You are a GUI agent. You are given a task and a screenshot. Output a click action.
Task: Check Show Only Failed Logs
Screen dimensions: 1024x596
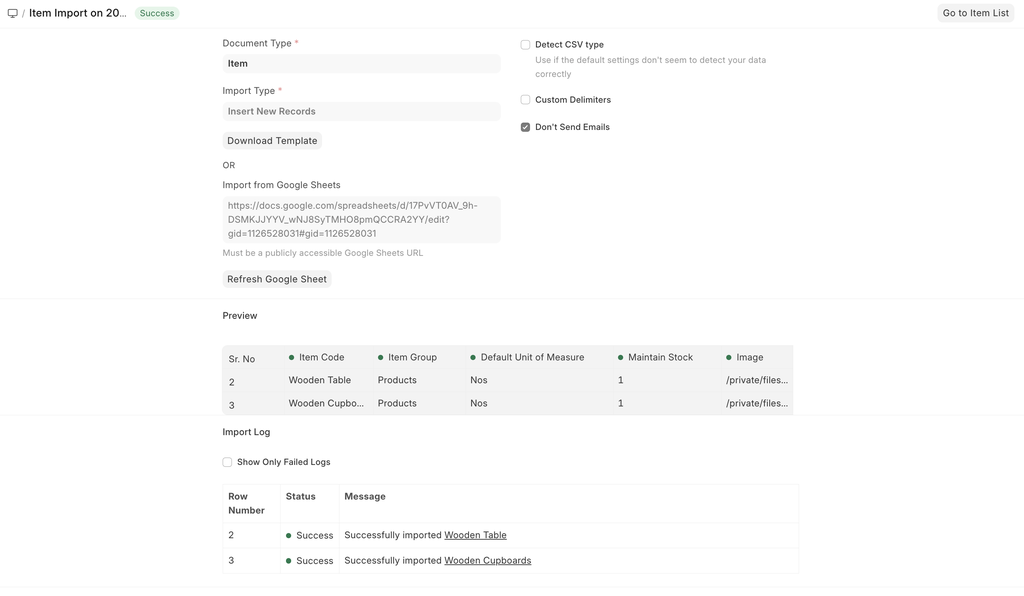tap(227, 462)
